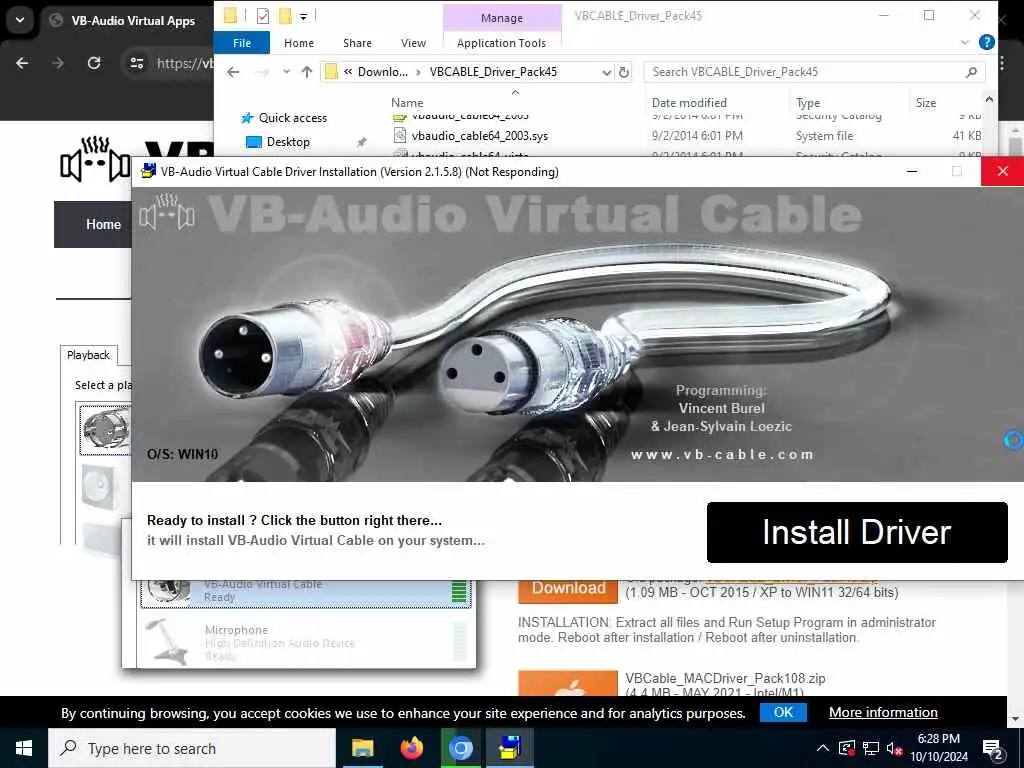Go up one folder level in Explorer
The image size is (1024, 768).
tap(307, 72)
